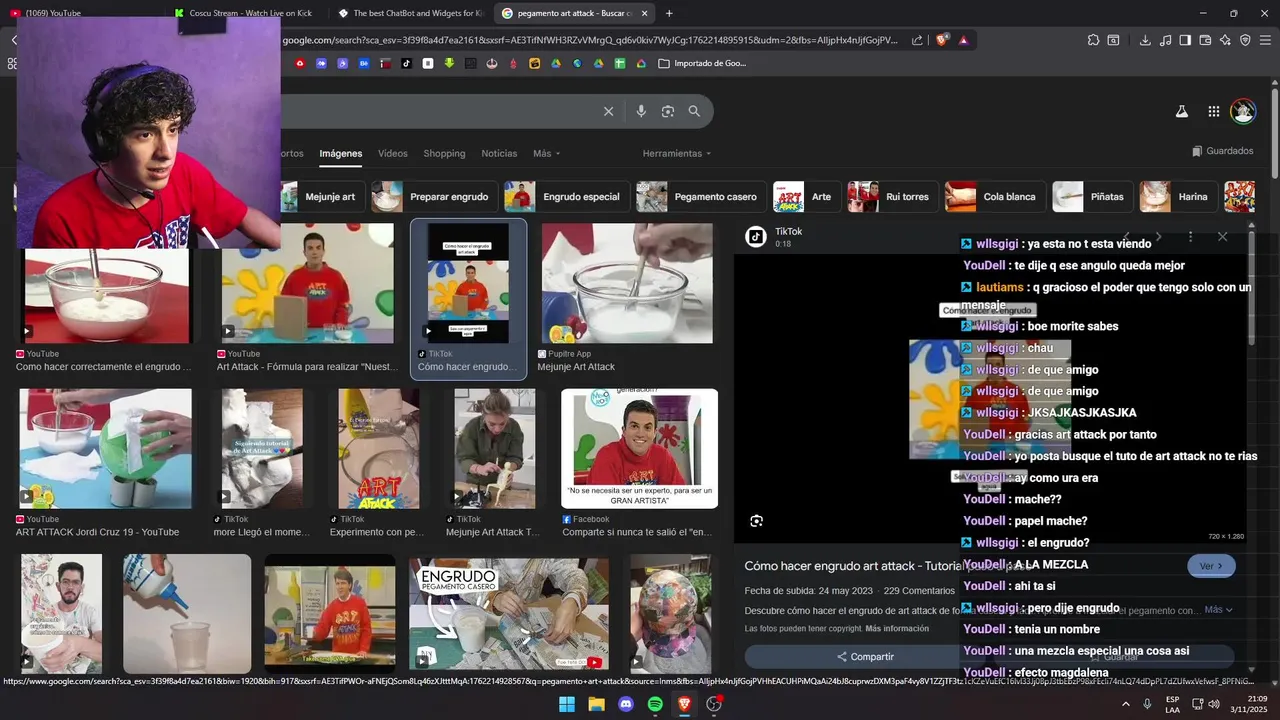Open Brave VPN icon
1280x720 pixels.
pos(1245,40)
